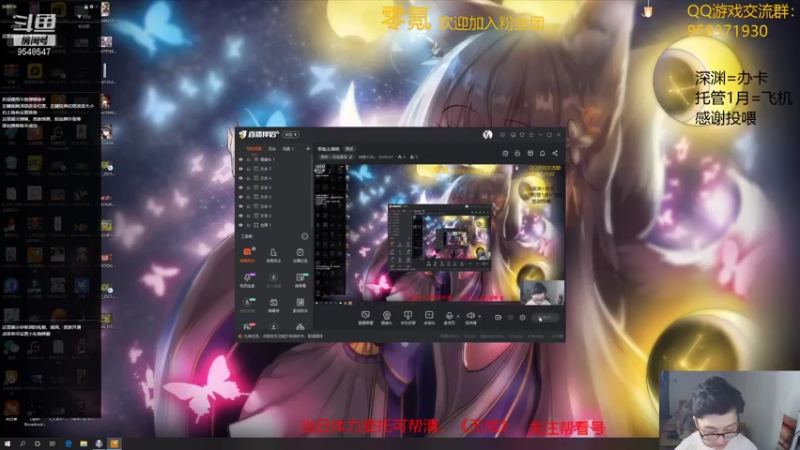Click the round options icon in the toolbox header
Viewport: 800px width, 450px height.
(305, 236)
